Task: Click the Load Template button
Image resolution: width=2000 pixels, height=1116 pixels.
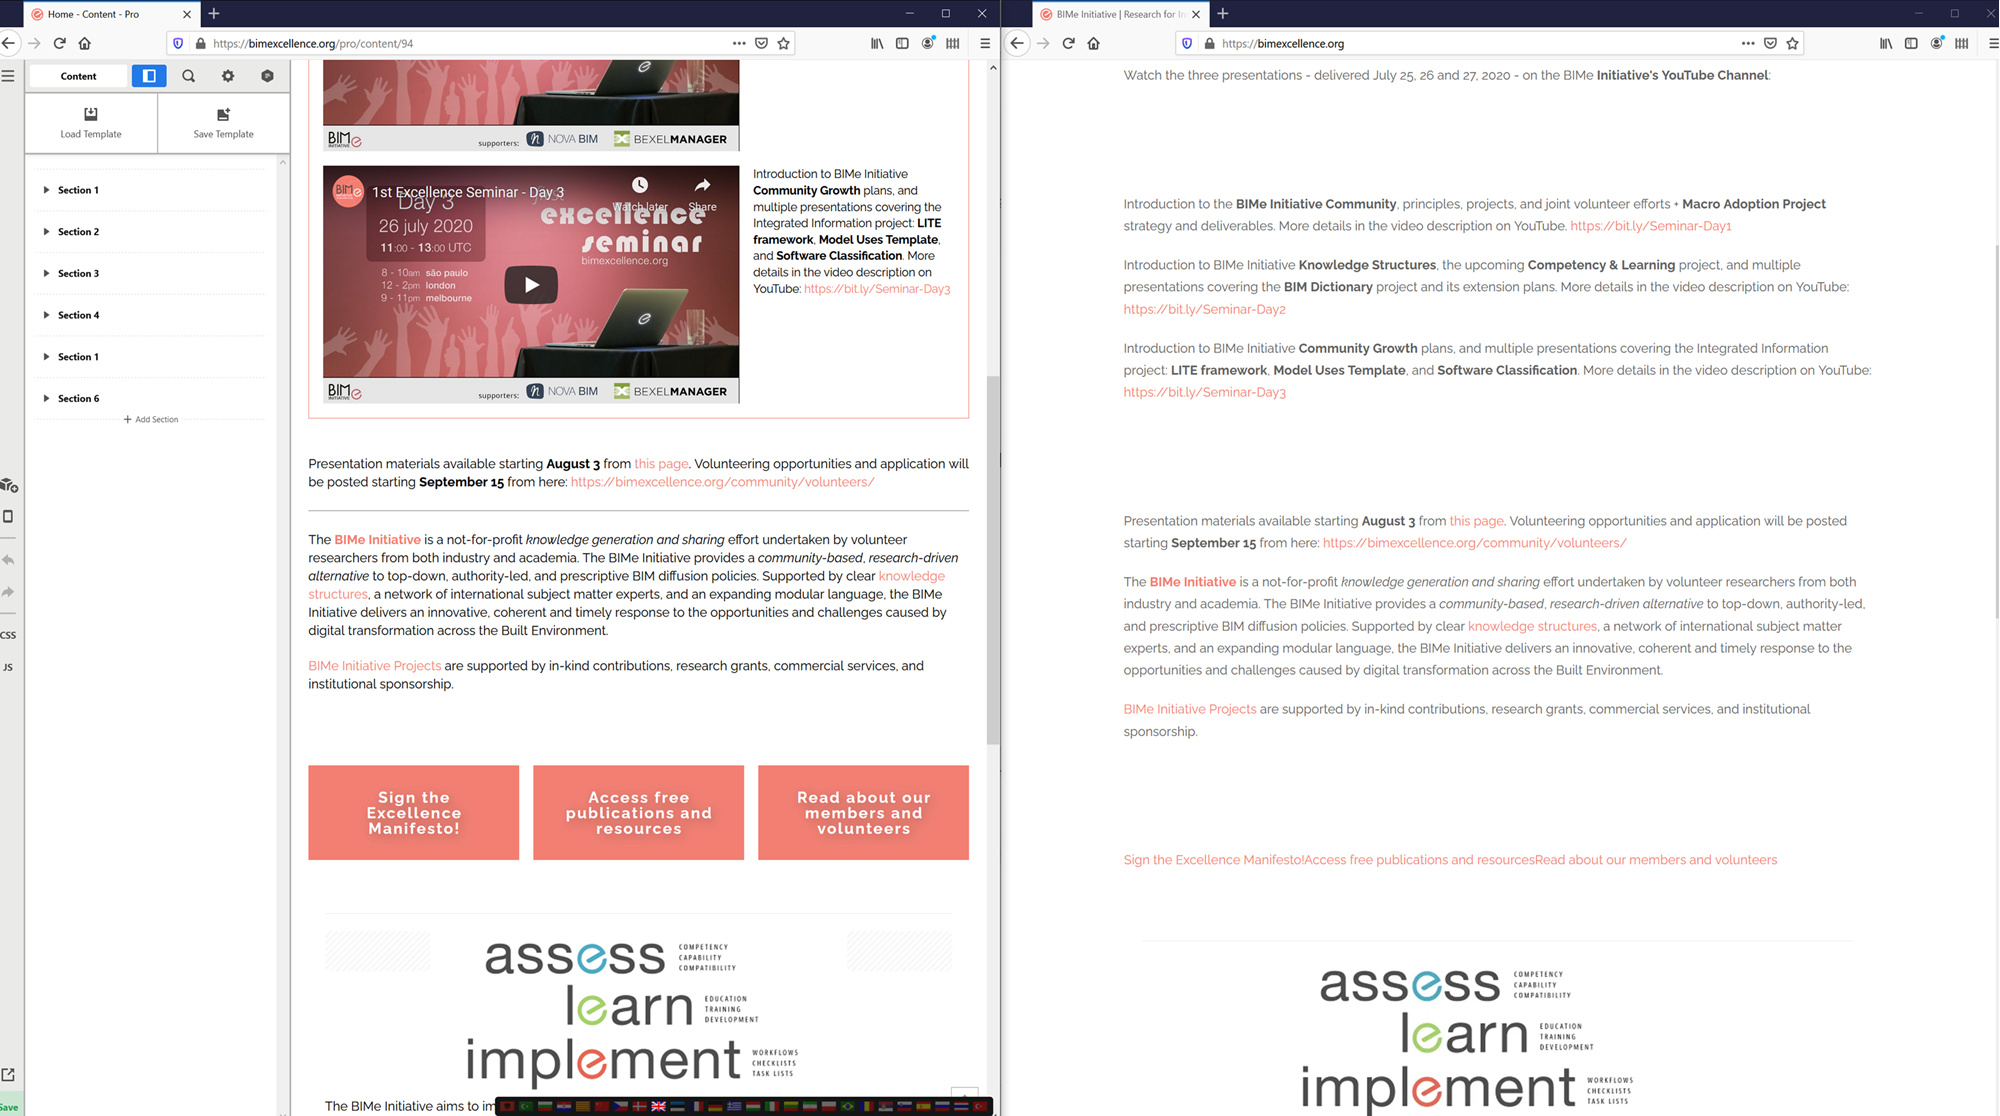Action: click(91, 123)
